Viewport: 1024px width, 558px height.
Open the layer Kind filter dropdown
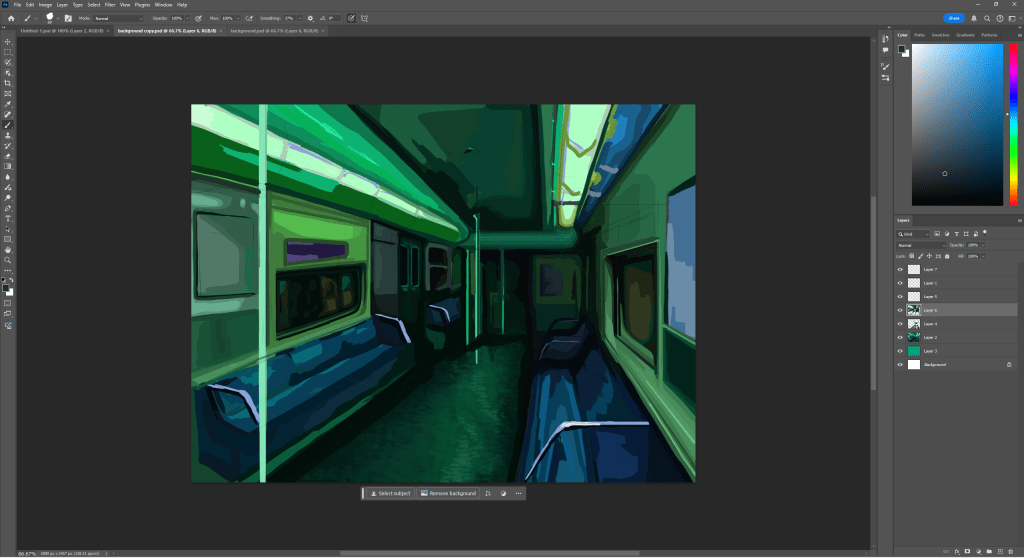913,233
